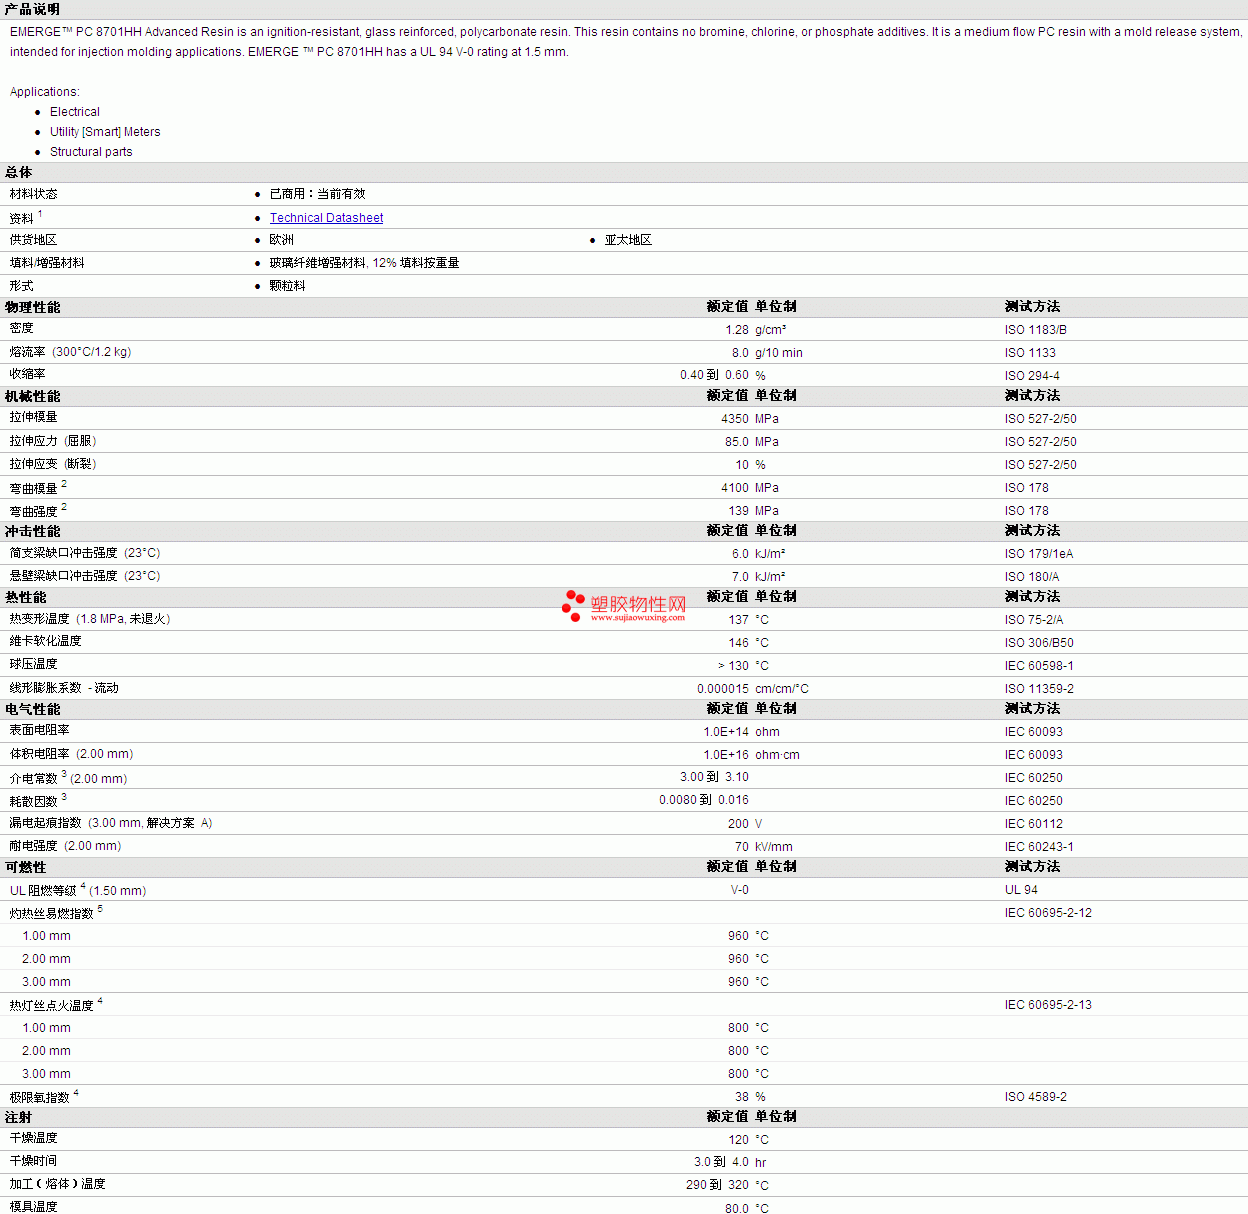Select the 加工（熔体）温度 label

pyautogui.click(x=57, y=1184)
